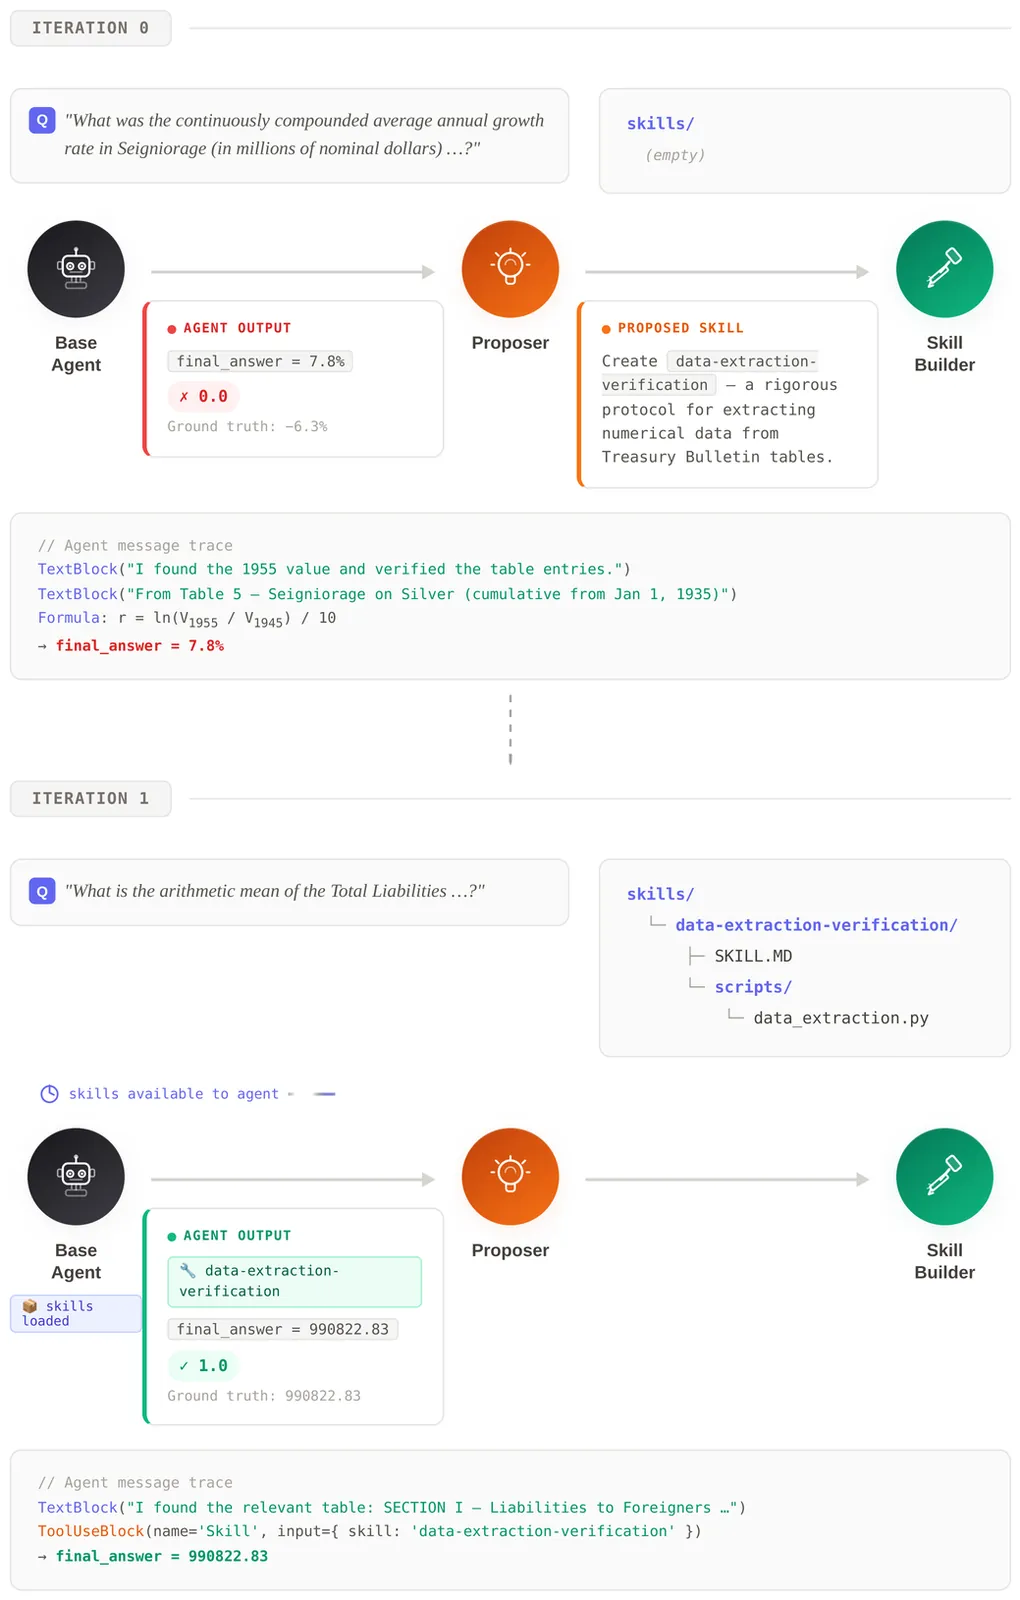Image resolution: width=1020 pixels, height=1600 pixels.
Task: Expand the data-extraction-verification/ folder in skills tree
Action: tap(815, 925)
